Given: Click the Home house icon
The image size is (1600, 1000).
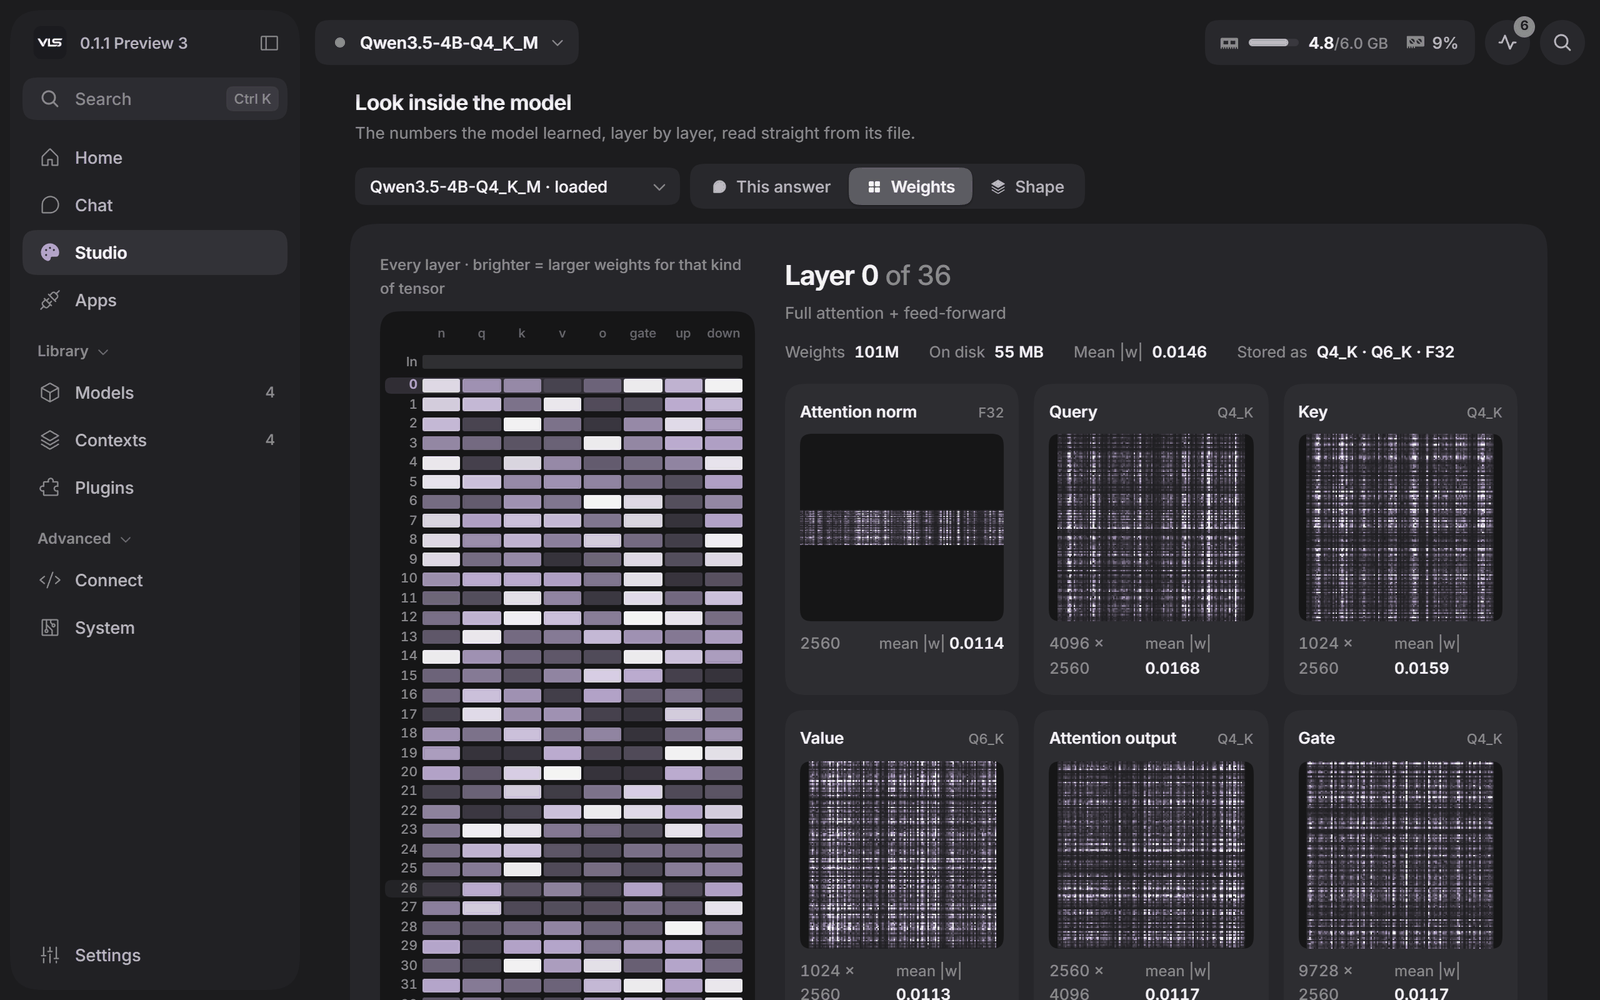Looking at the screenshot, I should [50, 158].
